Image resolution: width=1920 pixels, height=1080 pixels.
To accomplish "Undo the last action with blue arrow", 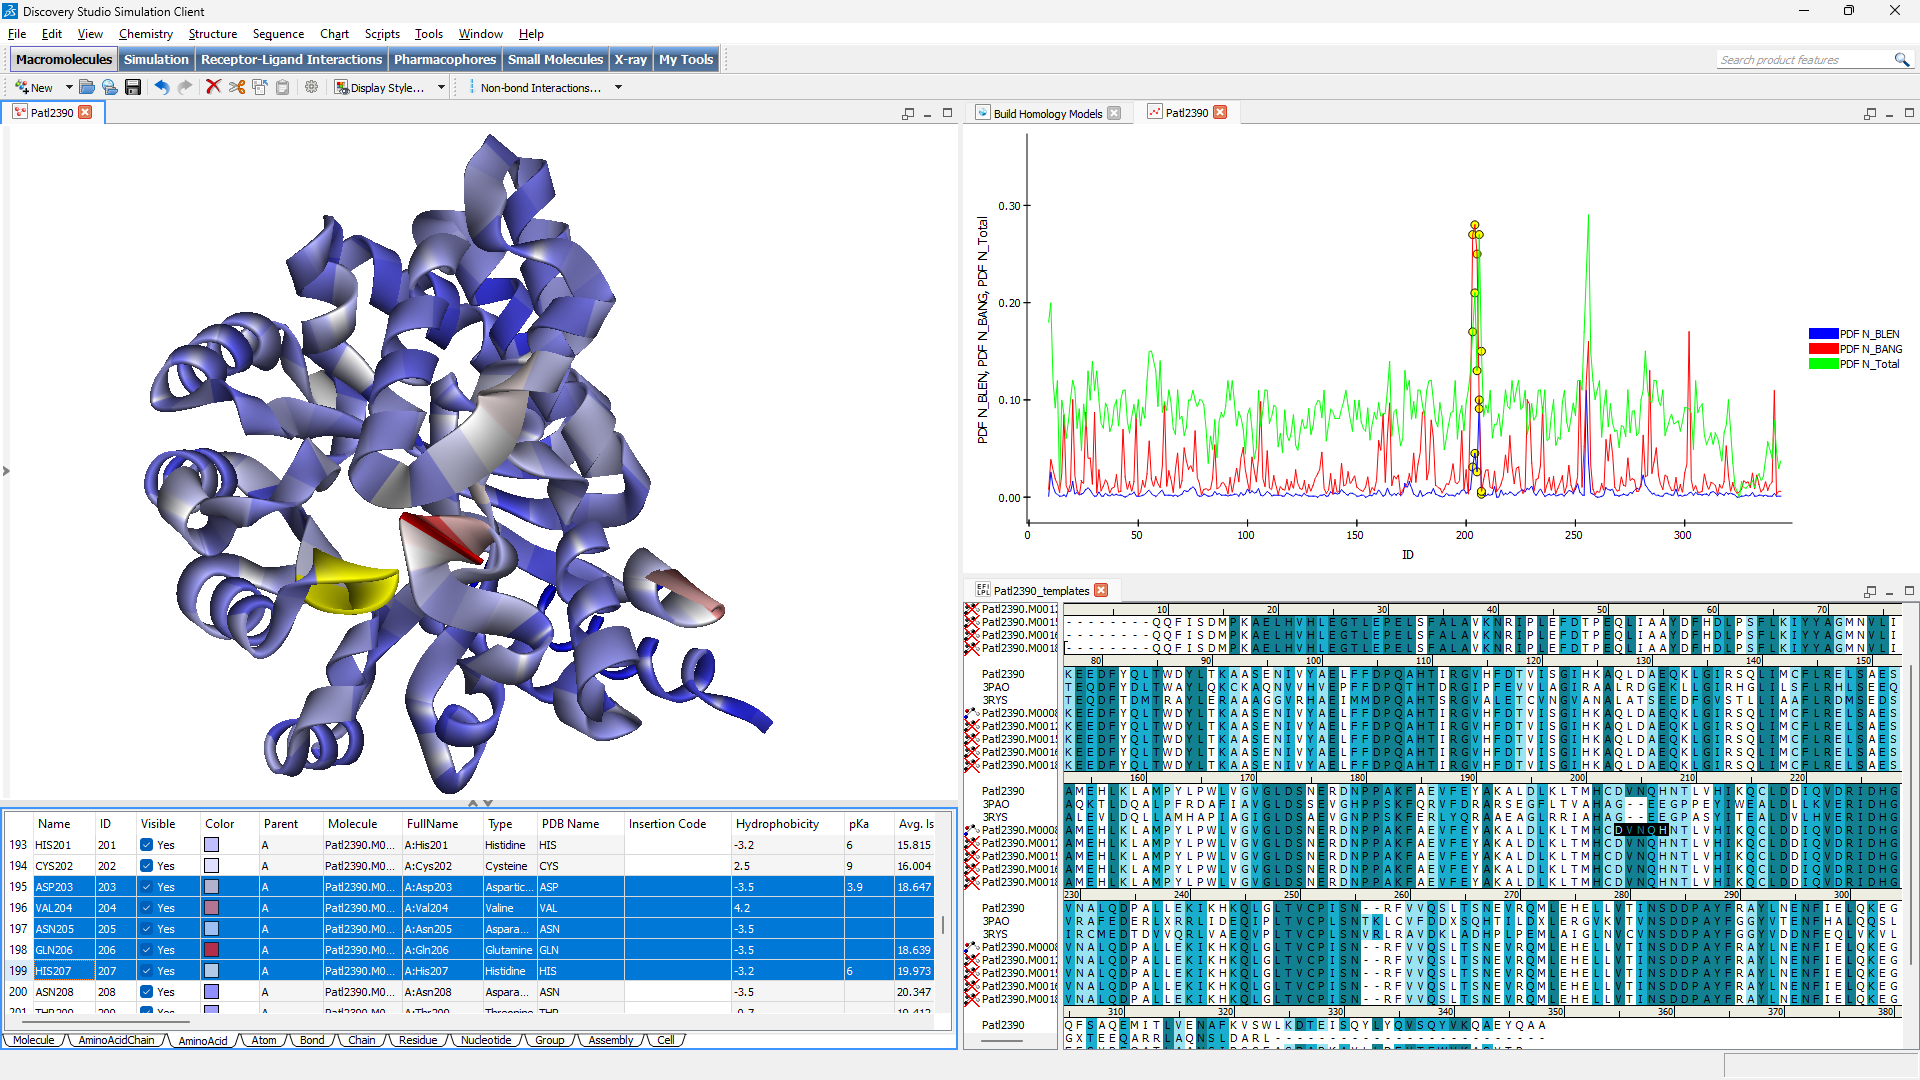I will click(161, 88).
